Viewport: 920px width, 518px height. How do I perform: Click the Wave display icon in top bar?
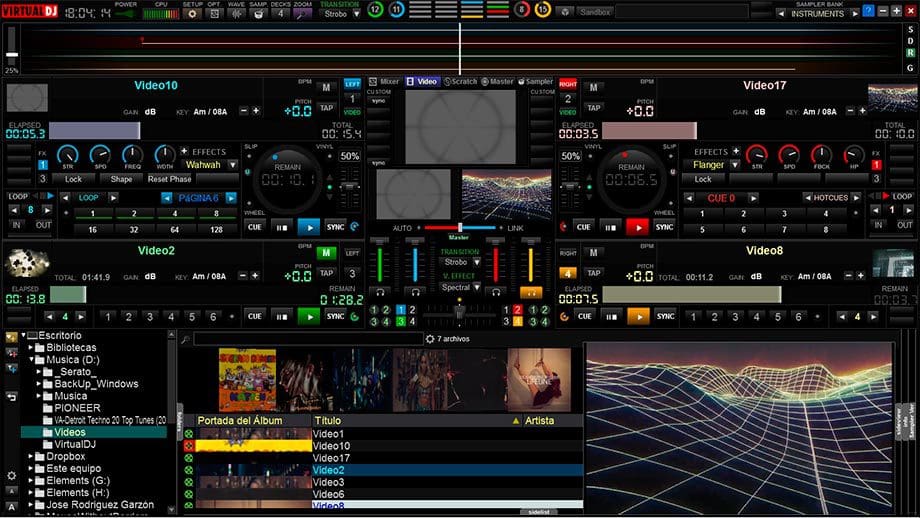tap(236, 13)
